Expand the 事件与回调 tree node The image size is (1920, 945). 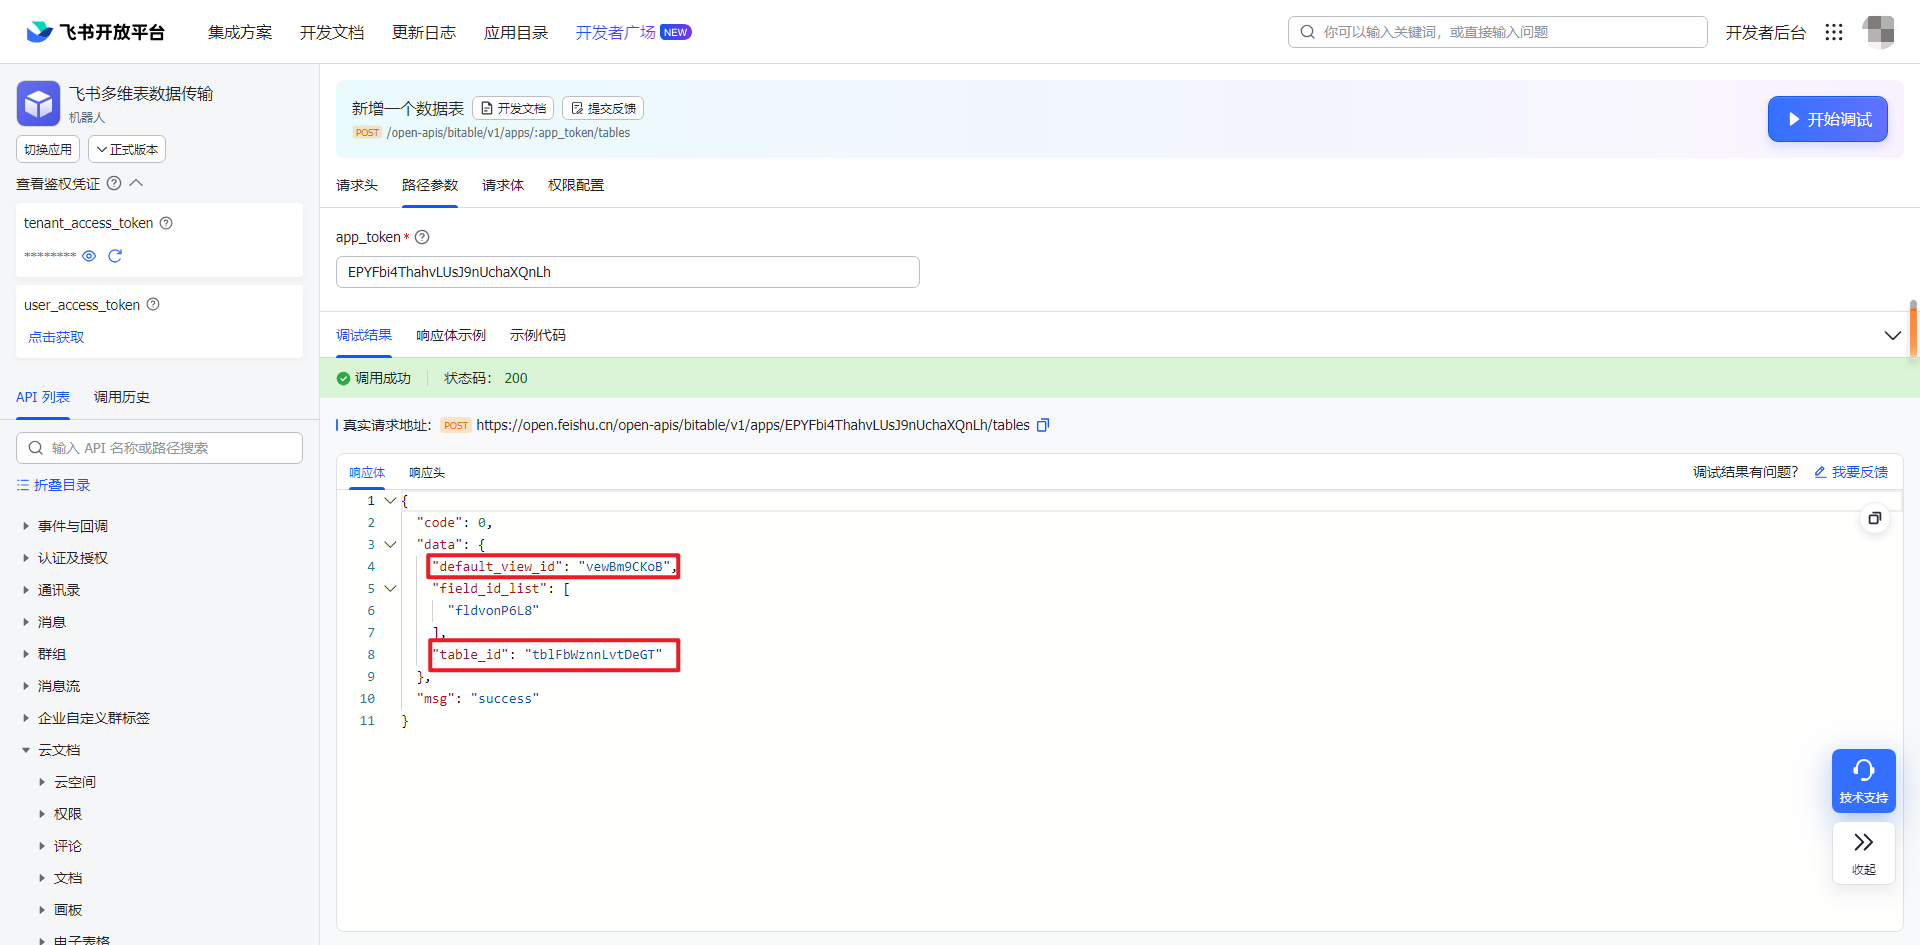click(x=26, y=526)
